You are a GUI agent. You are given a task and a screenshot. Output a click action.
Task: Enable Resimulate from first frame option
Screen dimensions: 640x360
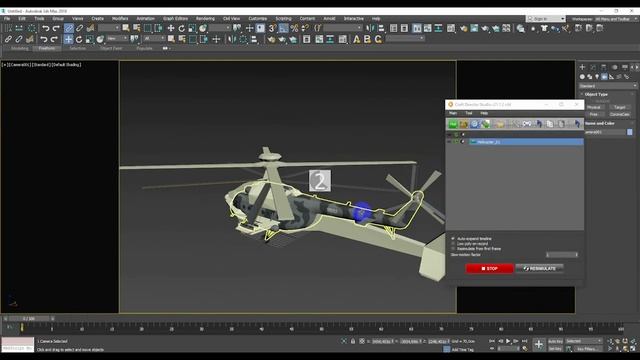(453, 248)
